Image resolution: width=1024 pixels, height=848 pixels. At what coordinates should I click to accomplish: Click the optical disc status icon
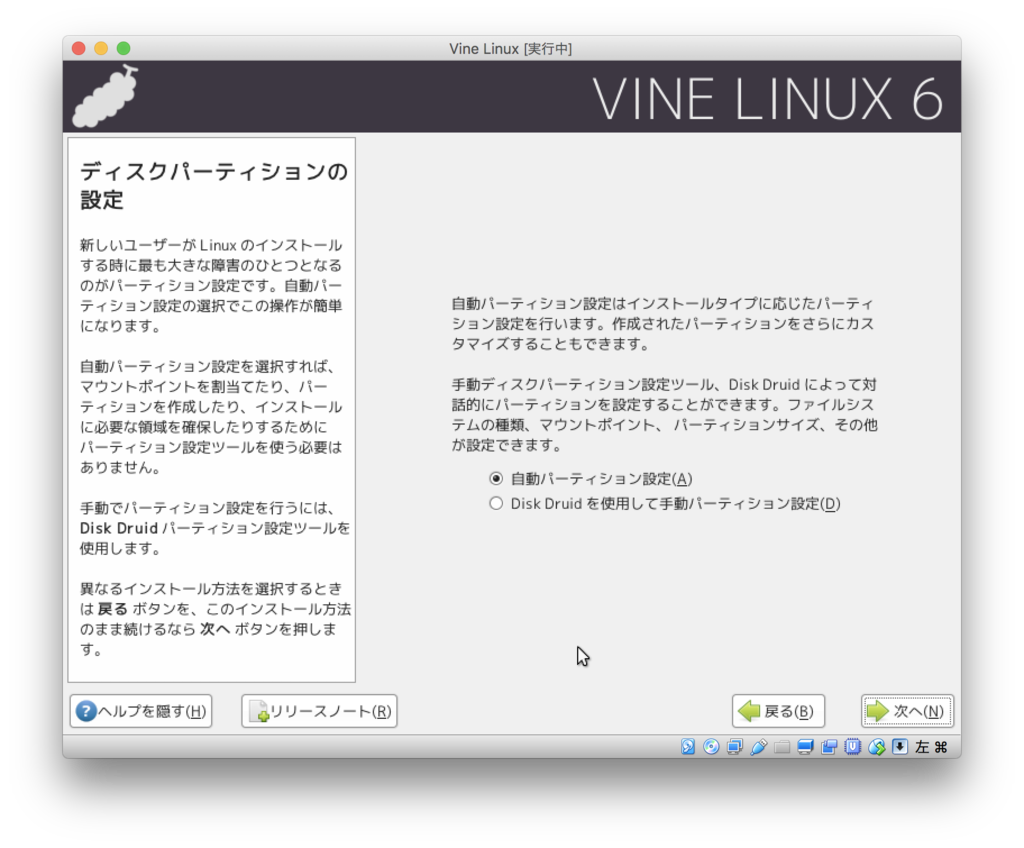[x=711, y=747]
